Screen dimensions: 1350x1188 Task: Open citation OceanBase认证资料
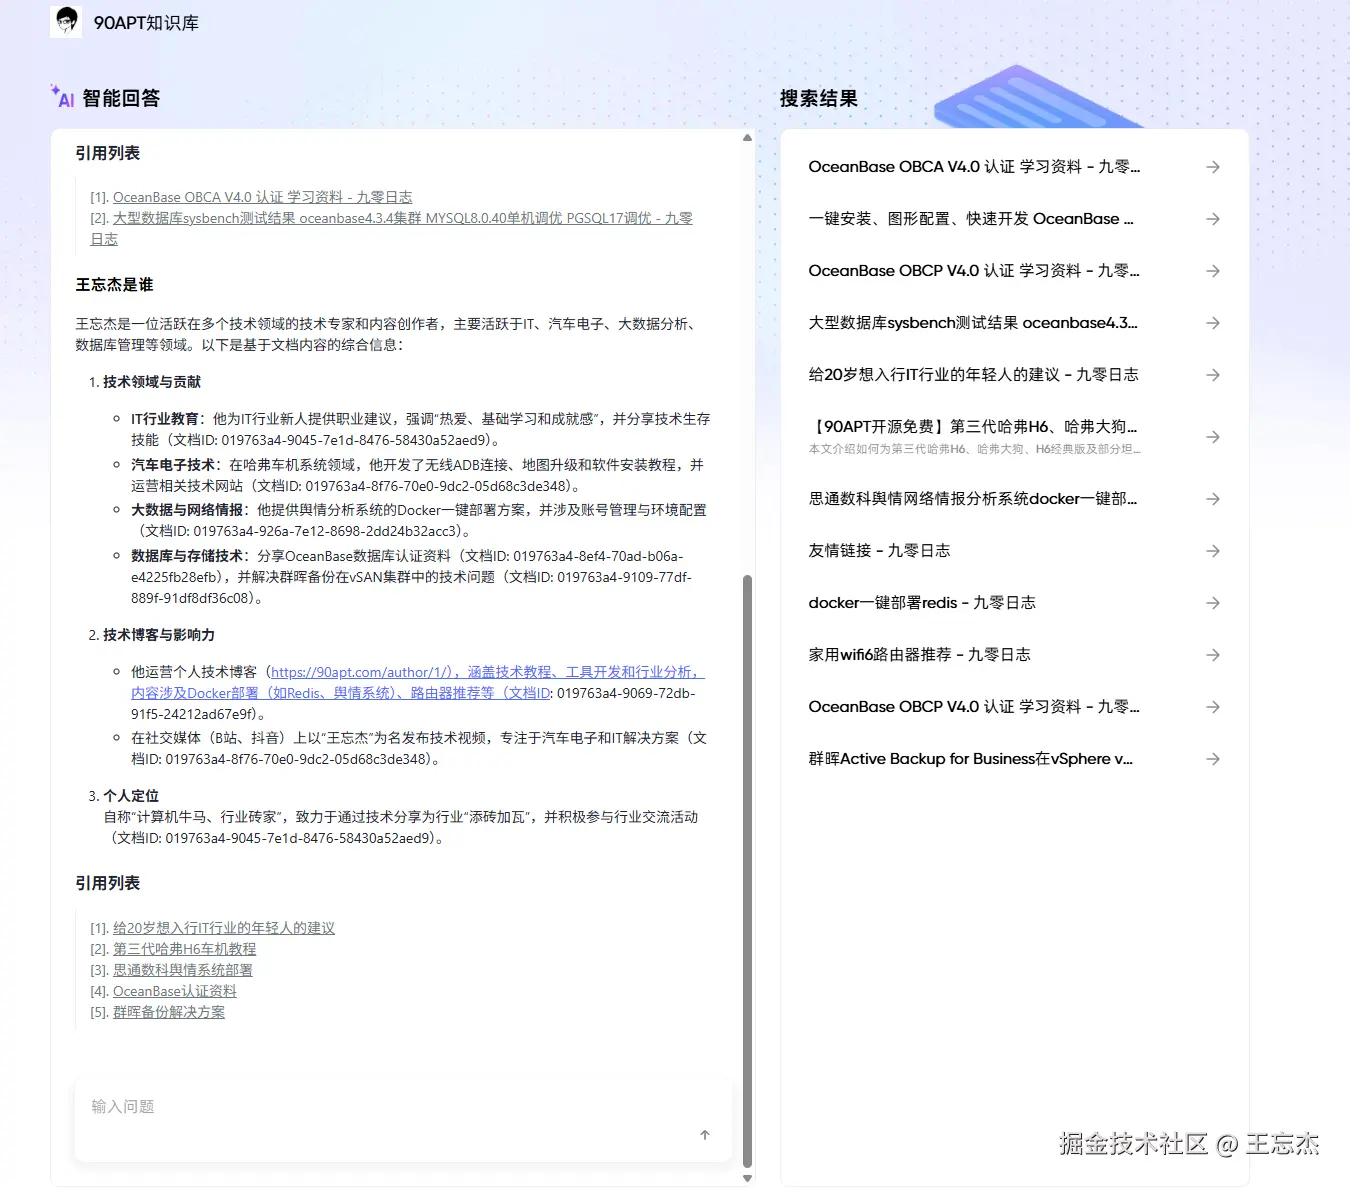pos(175,991)
